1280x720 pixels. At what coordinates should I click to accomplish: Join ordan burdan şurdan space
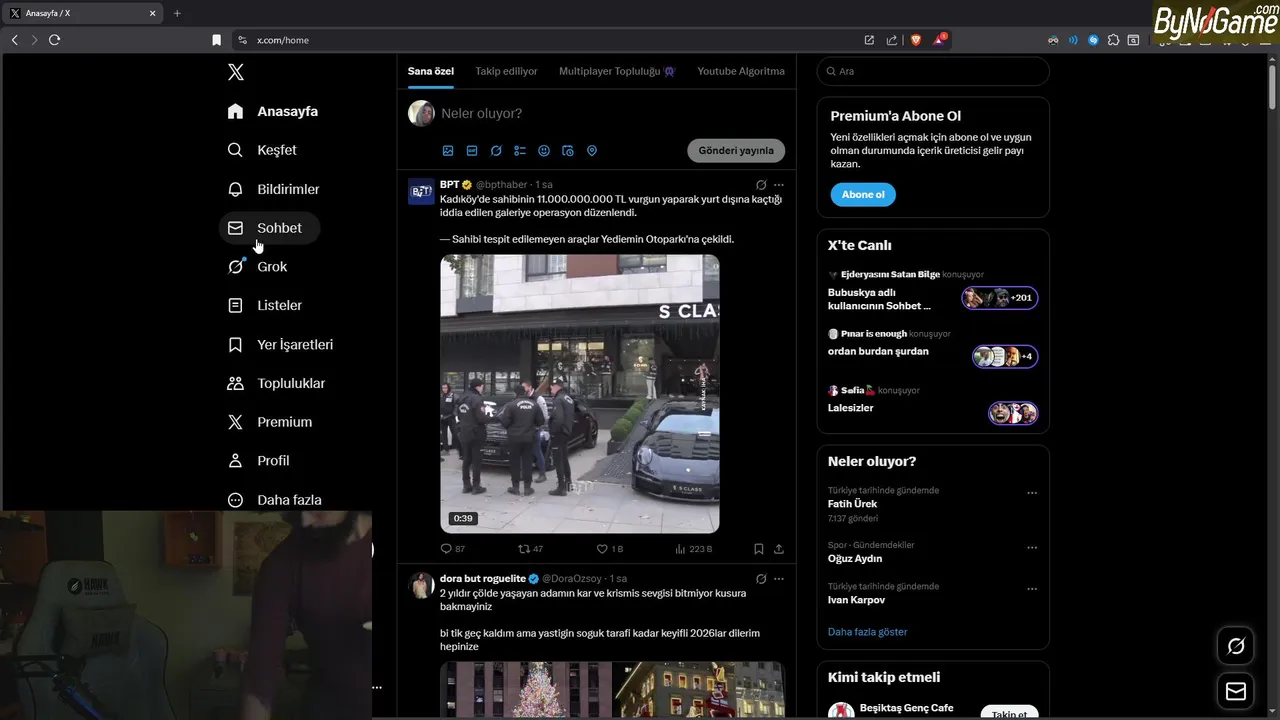(933, 349)
